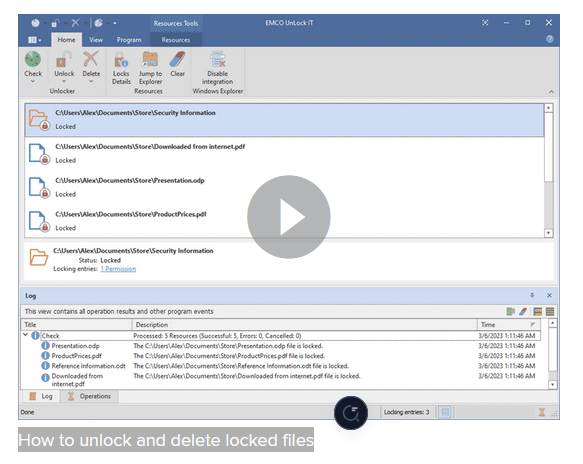The width and height of the screenshot is (583, 464).
Task: Expand the Check button dropdown arrow in ribbon
Action: 33,81
